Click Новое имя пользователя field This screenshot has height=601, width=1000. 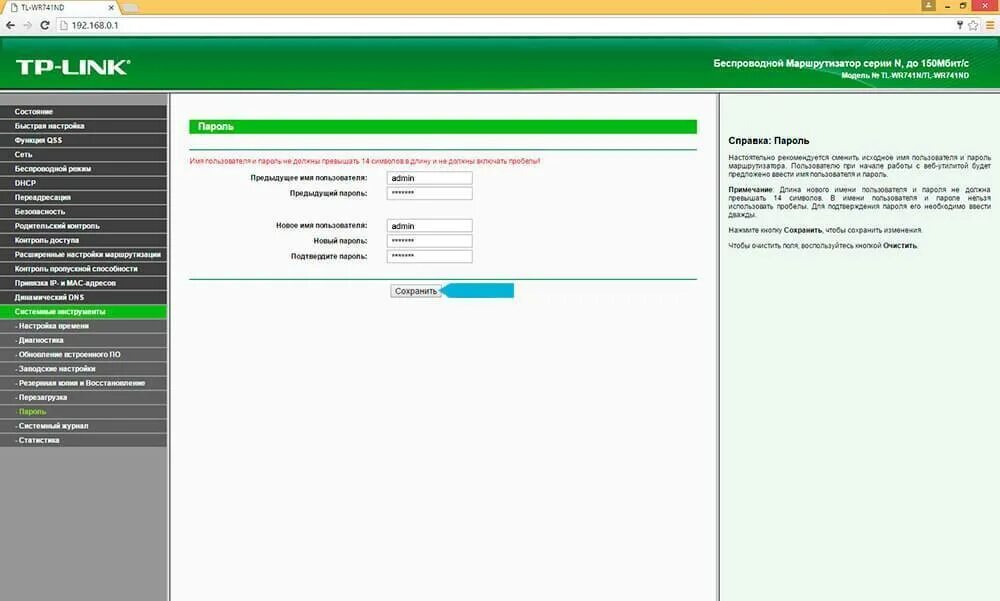point(429,226)
